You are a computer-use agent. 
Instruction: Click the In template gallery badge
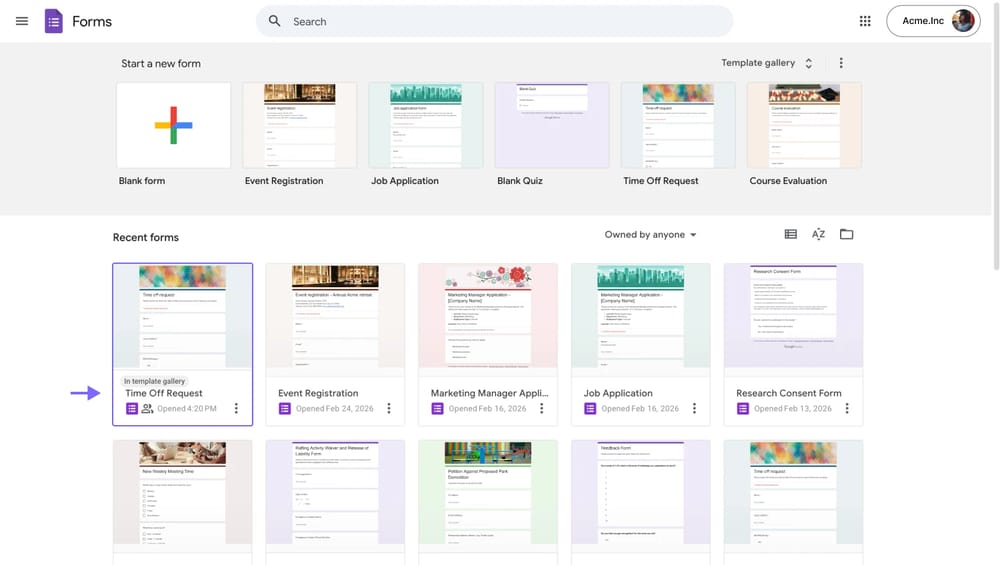154,381
